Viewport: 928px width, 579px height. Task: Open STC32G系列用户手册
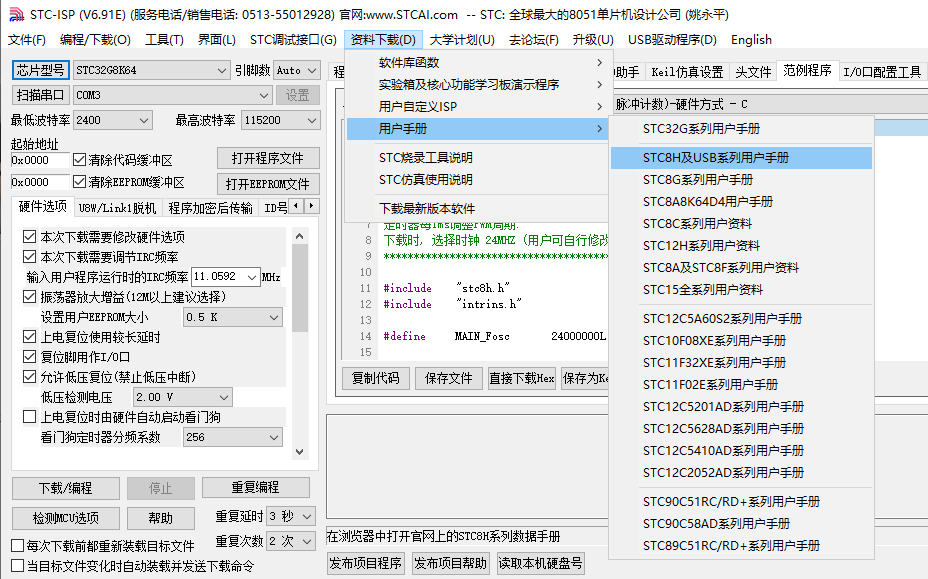coord(741,128)
